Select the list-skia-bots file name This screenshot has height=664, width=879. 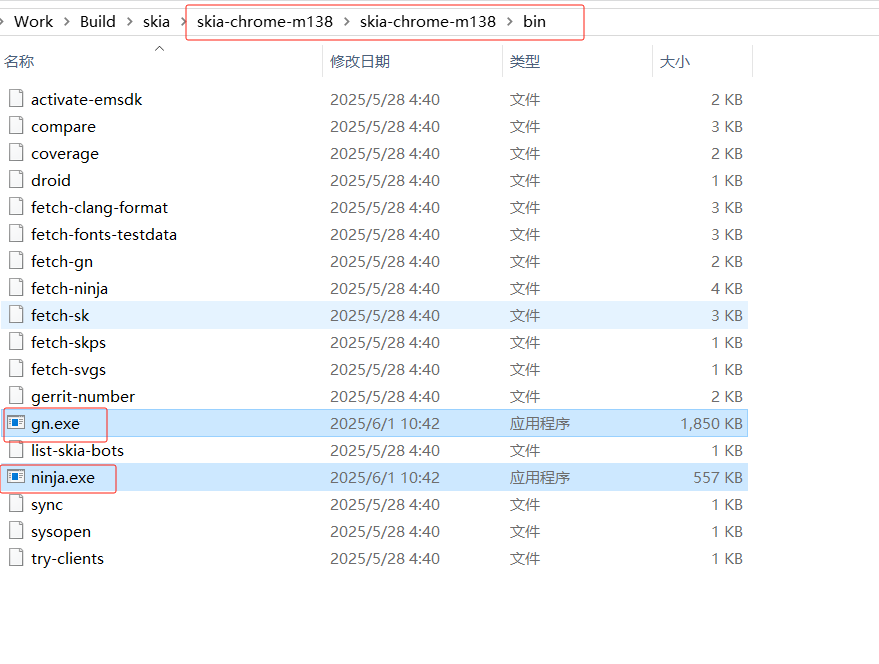(77, 451)
